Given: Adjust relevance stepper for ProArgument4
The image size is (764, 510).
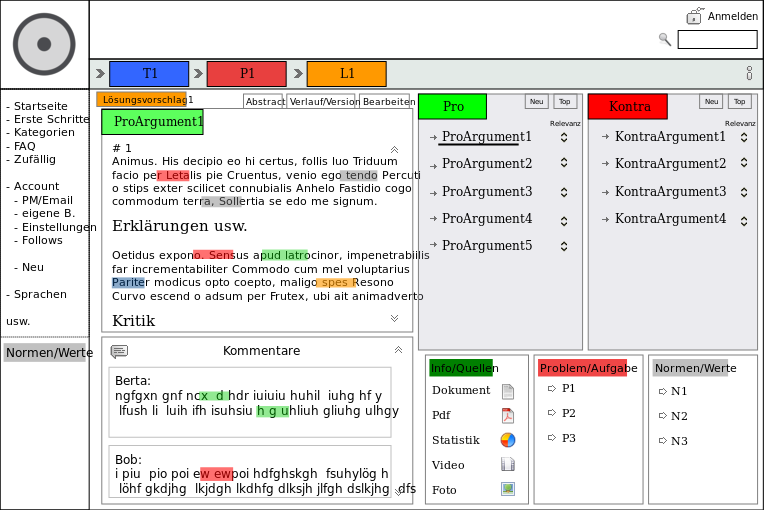Looking at the screenshot, I should tap(564, 221).
